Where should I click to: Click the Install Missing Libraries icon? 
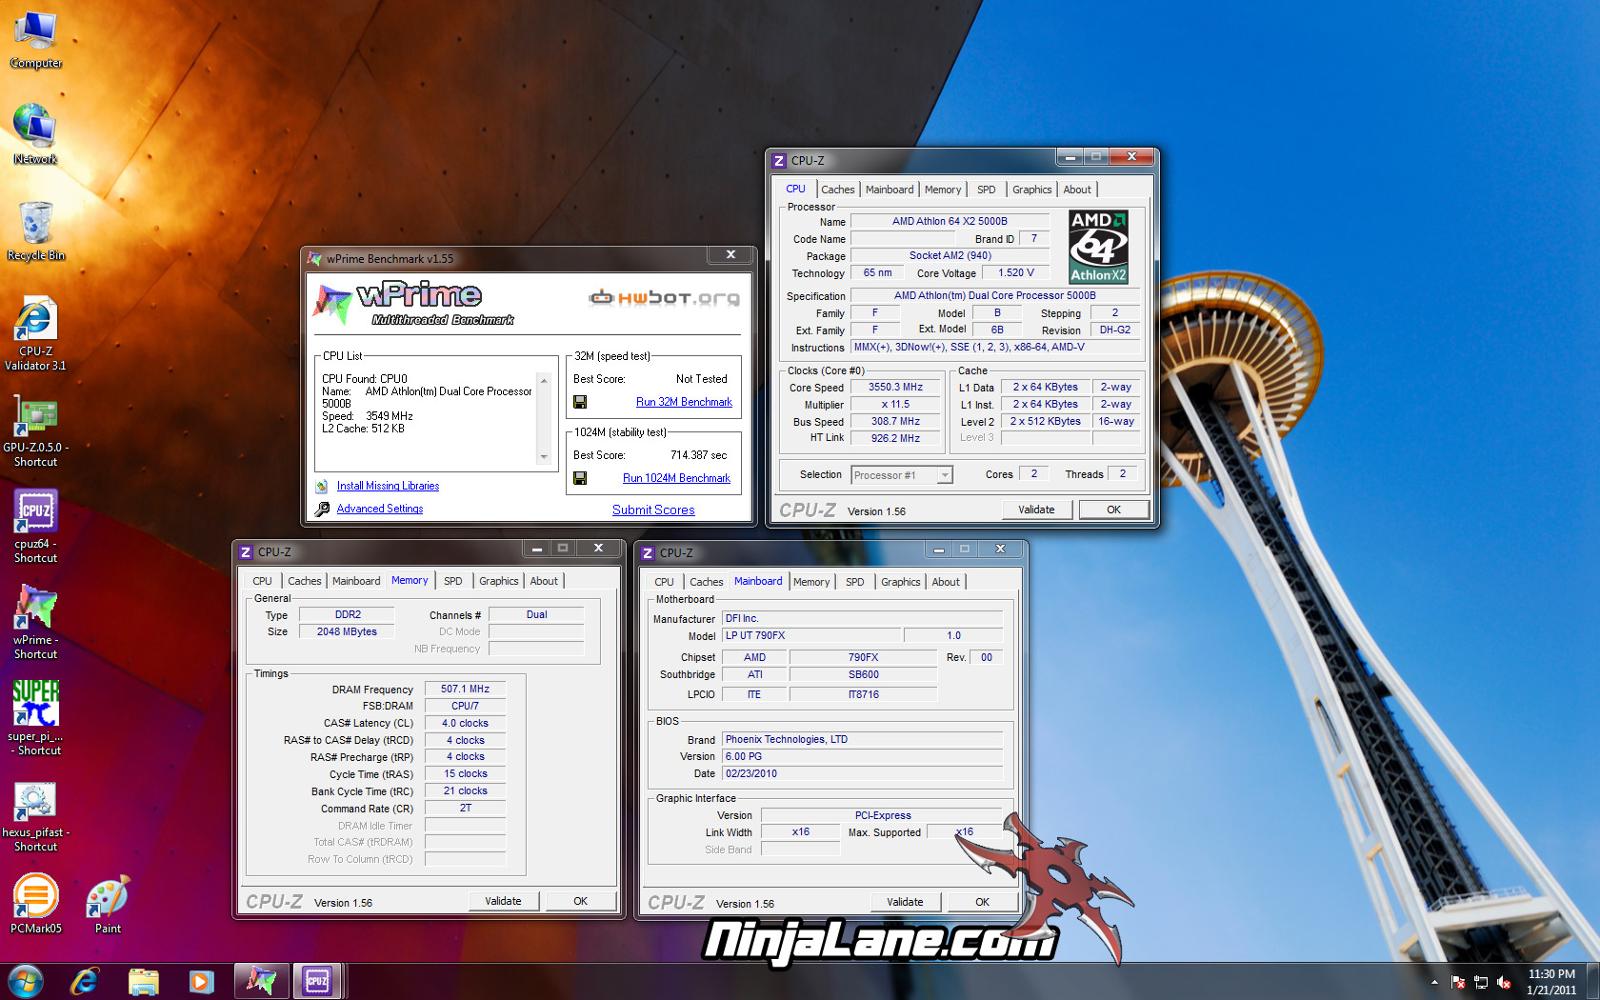[322, 486]
